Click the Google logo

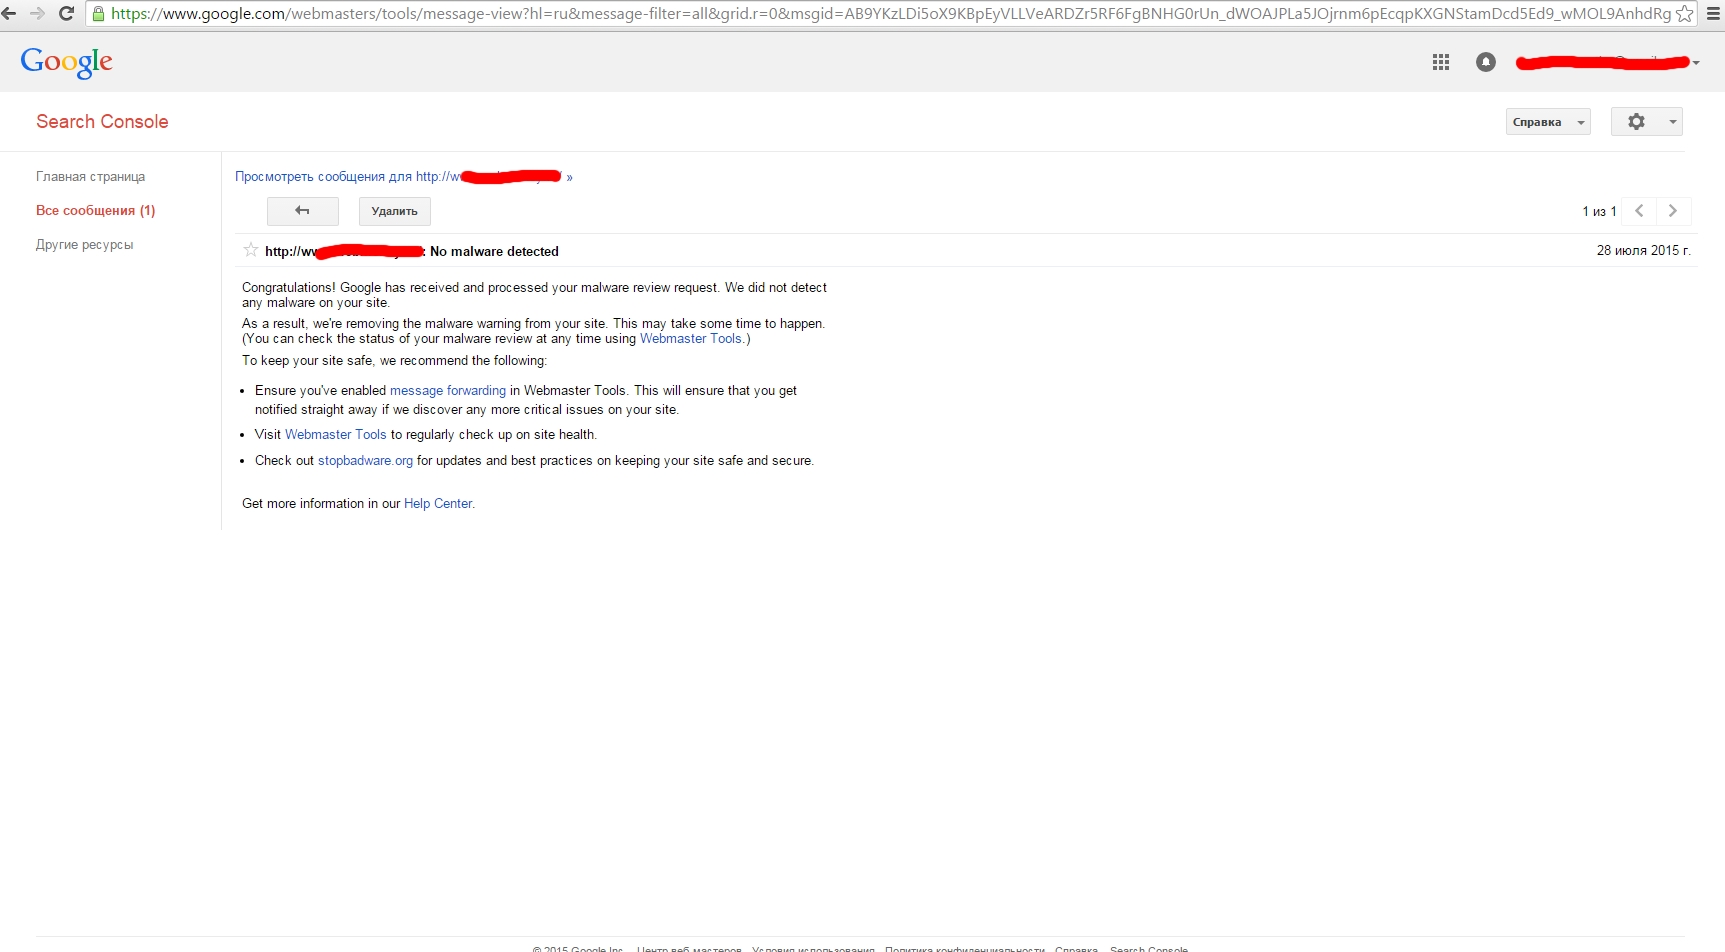click(x=67, y=62)
